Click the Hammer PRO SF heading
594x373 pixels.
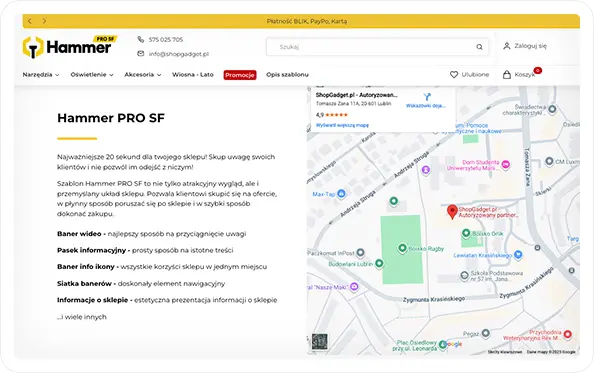point(111,118)
